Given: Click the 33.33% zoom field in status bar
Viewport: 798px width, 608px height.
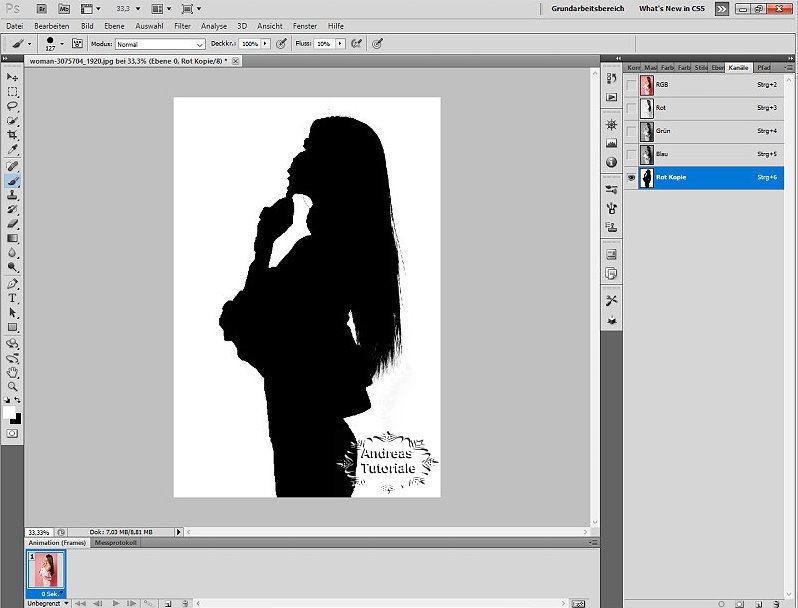Looking at the screenshot, I should tap(39, 532).
